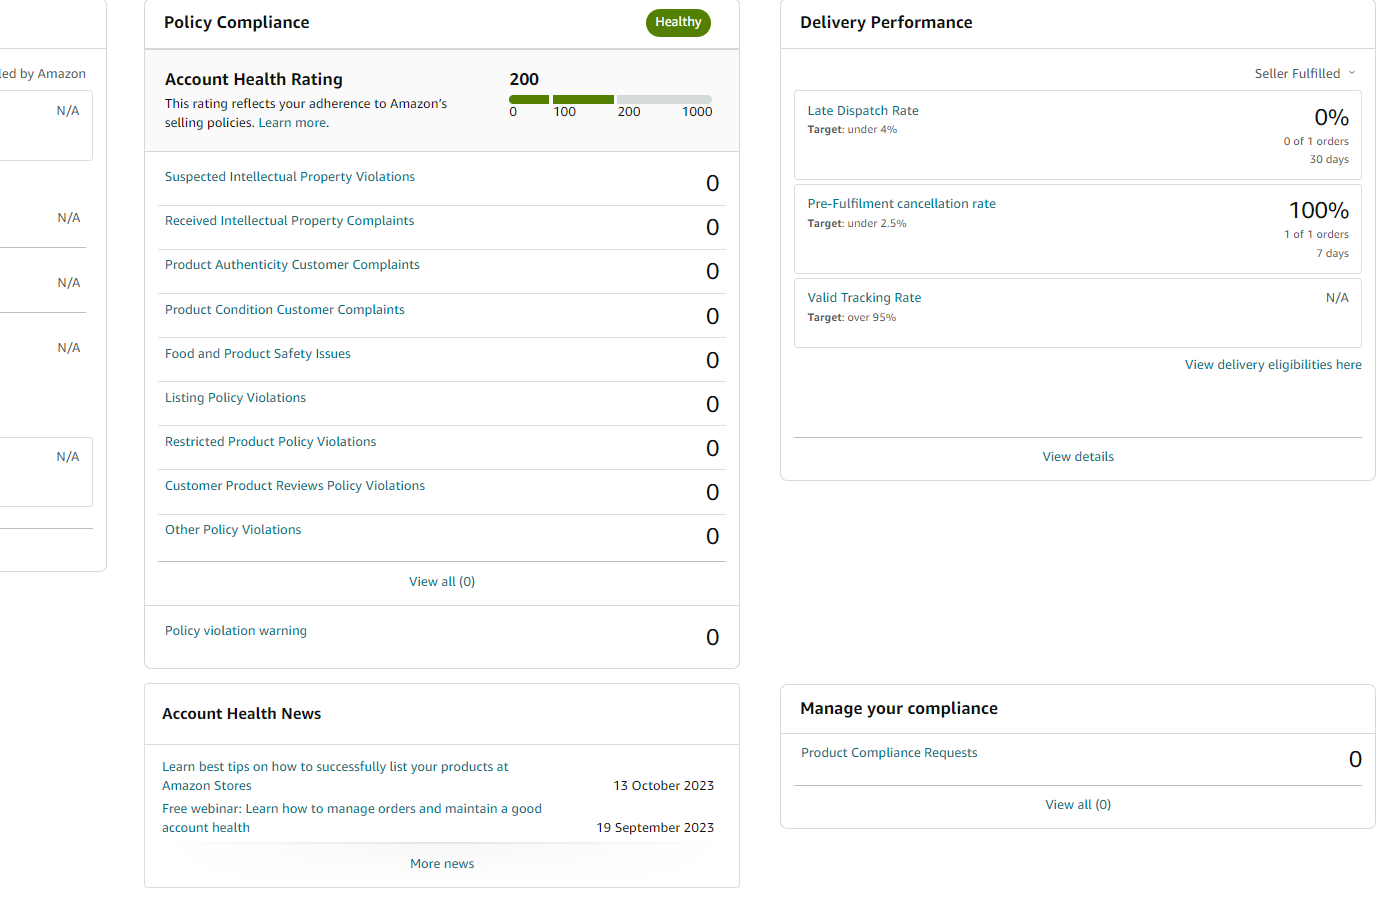Click More news link
The image size is (1384, 919).
click(x=442, y=864)
